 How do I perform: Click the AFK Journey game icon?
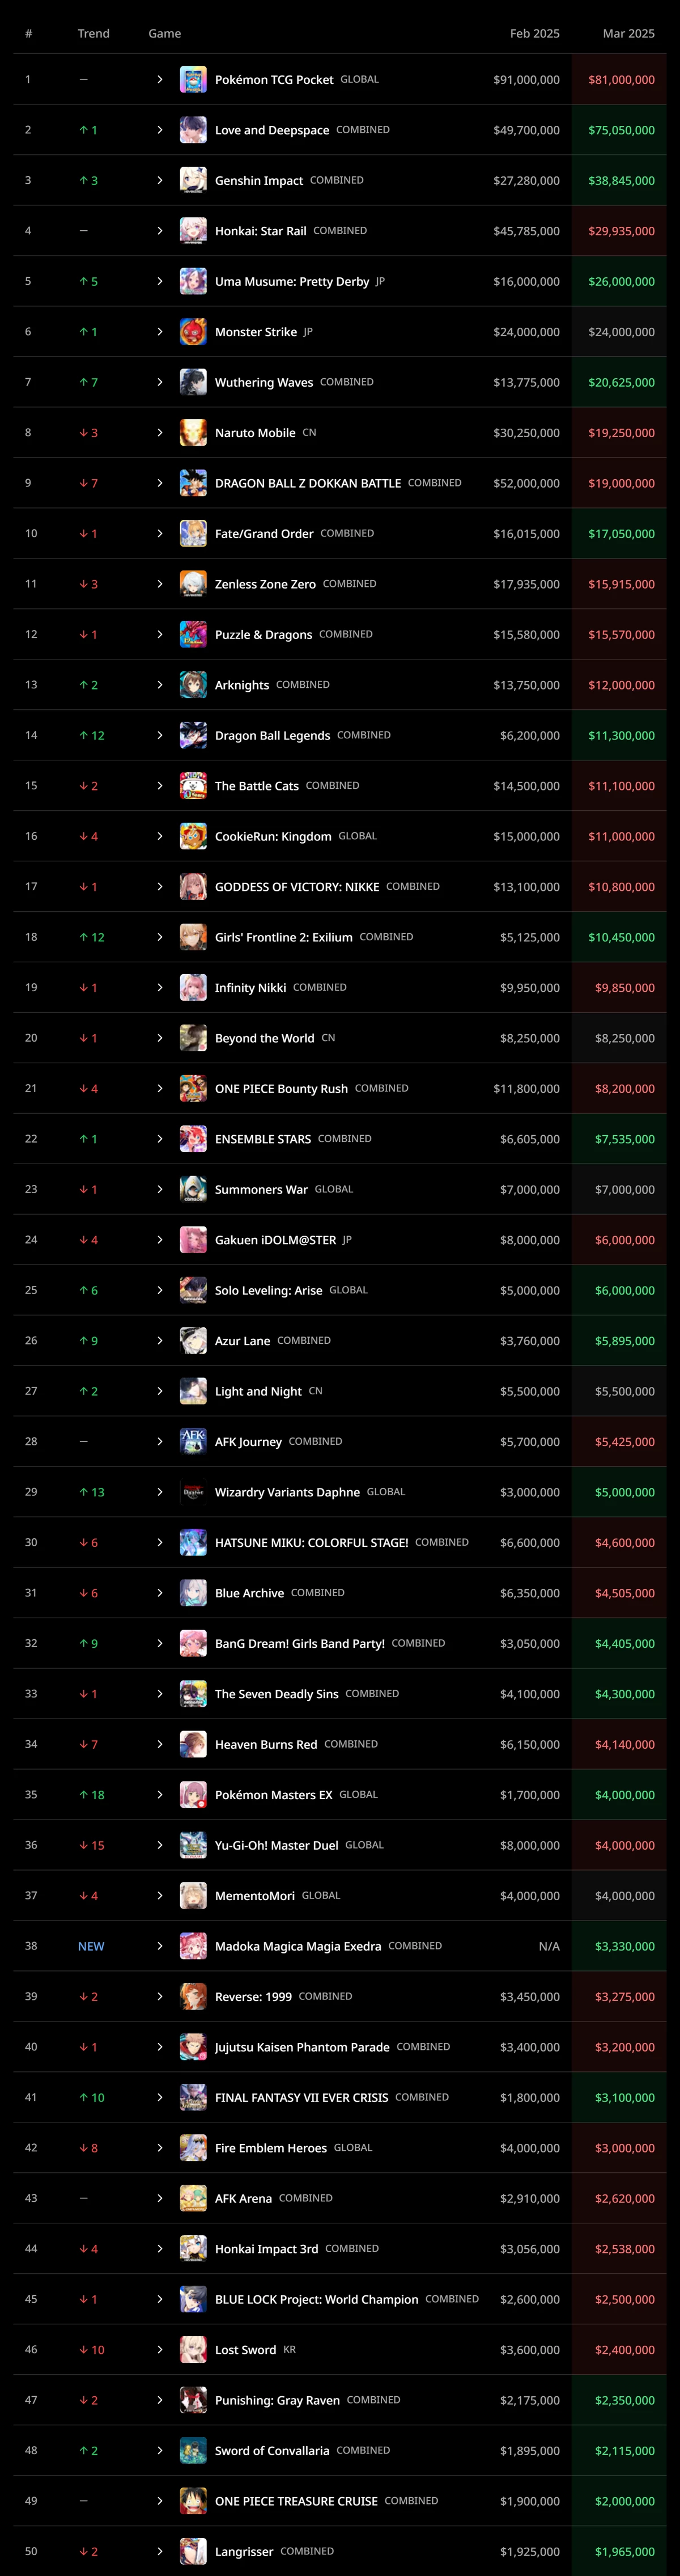pyautogui.click(x=193, y=1441)
